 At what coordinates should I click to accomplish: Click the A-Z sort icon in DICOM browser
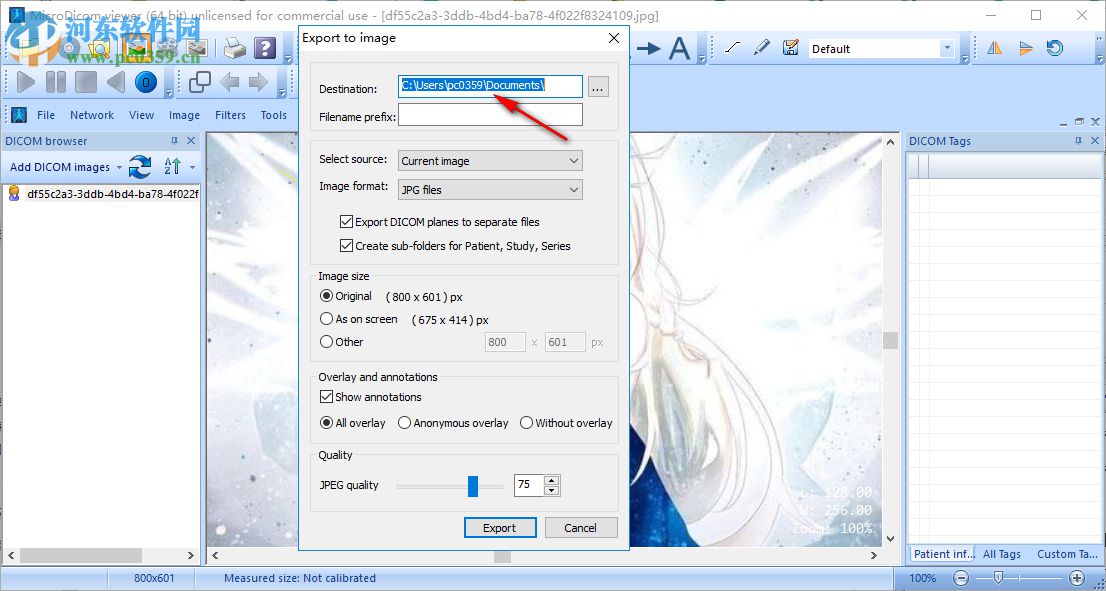point(173,166)
